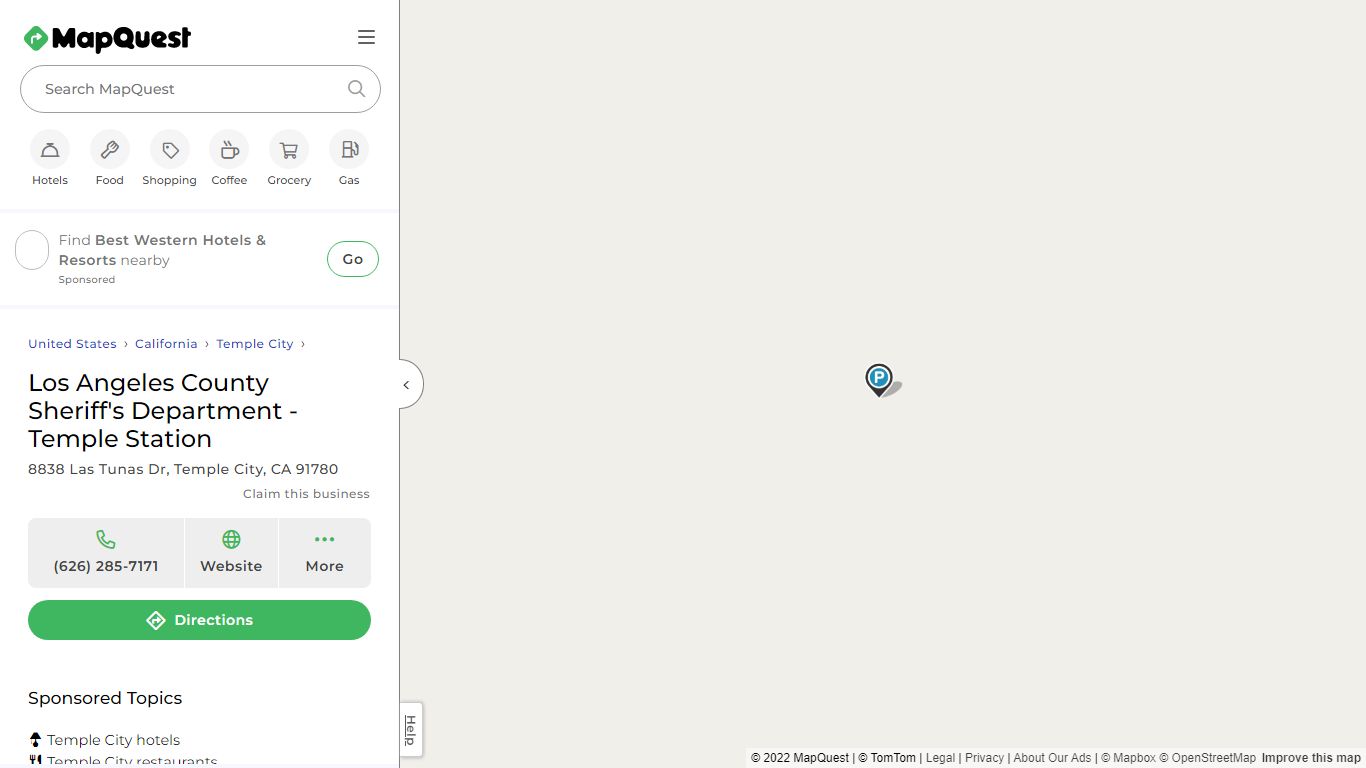Open the Website button
Screen dimensions: 1366x768
[x=231, y=553]
